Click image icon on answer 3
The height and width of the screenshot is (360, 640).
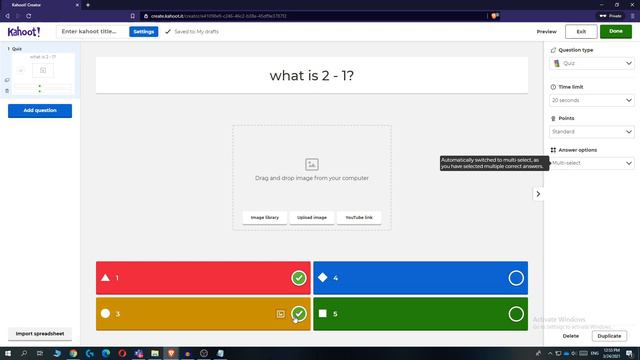point(281,314)
